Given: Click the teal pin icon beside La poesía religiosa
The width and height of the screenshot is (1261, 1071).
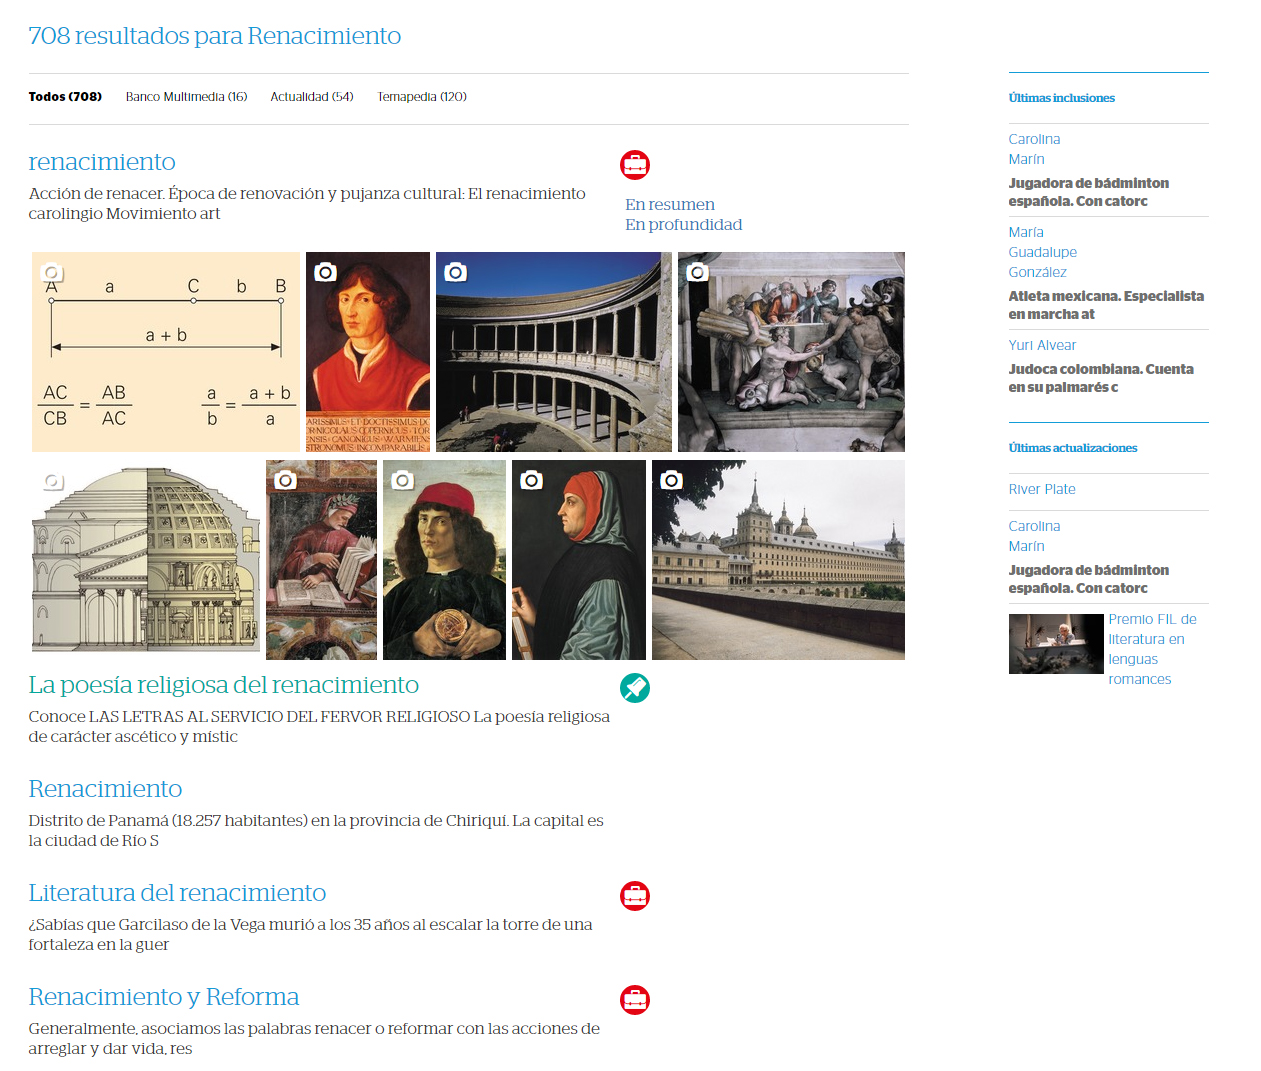Looking at the screenshot, I should (635, 688).
